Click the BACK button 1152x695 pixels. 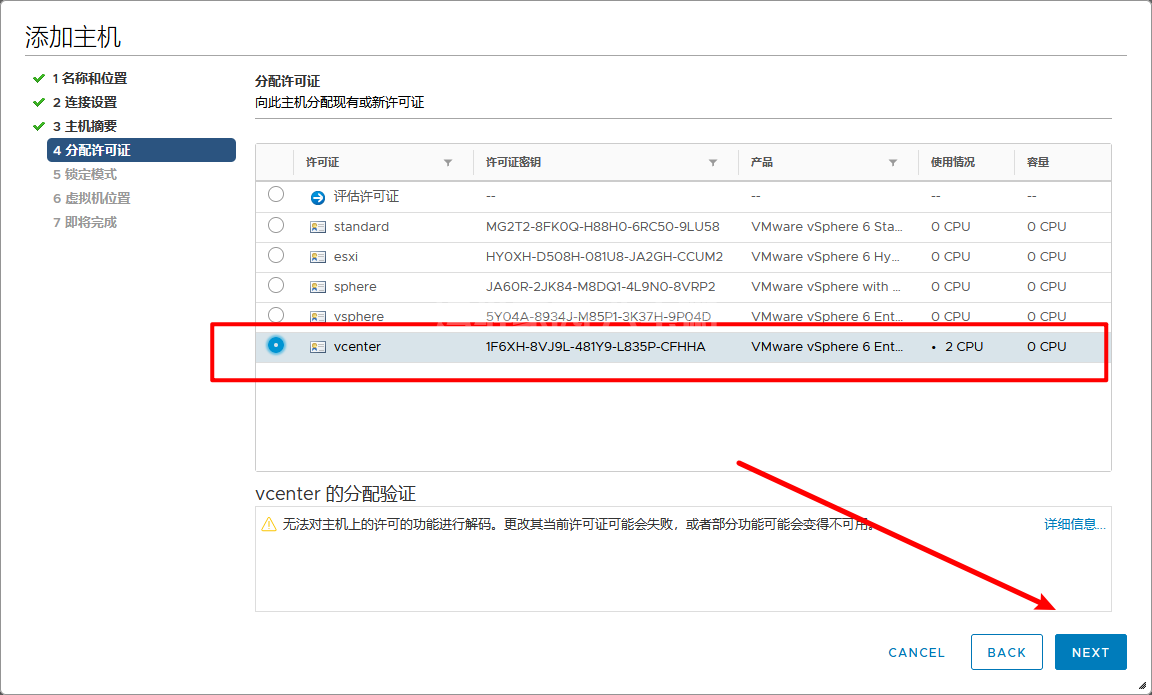pyautogui.click(x=1006, y=652)
